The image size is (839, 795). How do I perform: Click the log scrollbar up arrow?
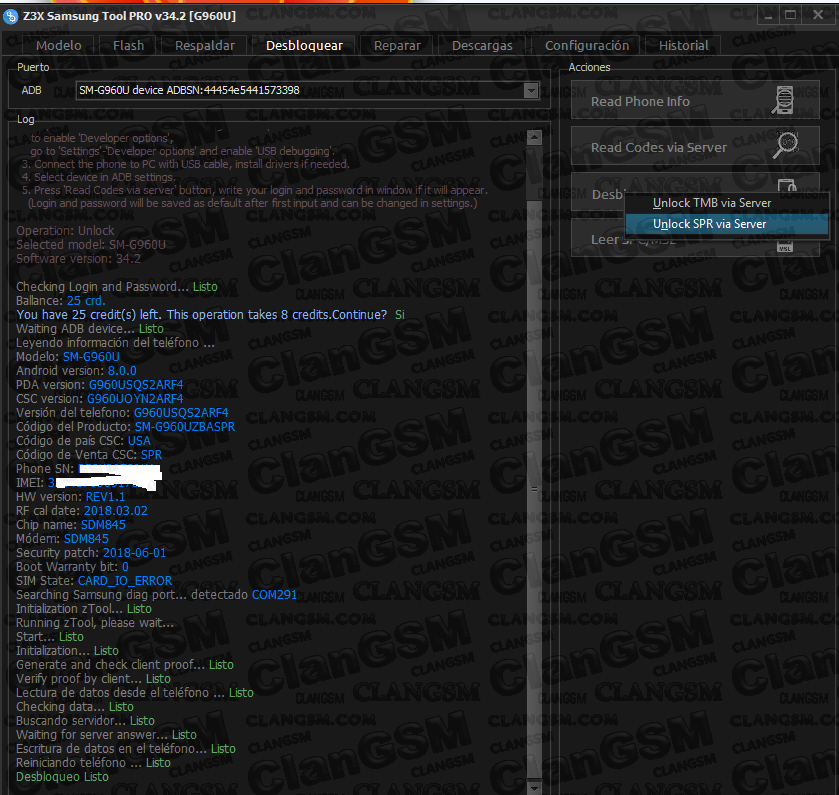534,137
